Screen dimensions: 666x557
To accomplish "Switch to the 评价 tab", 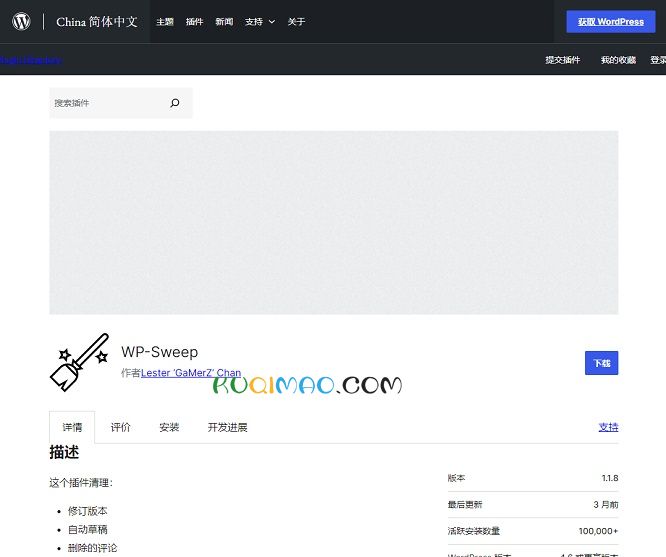I will (x=121, y=427).
